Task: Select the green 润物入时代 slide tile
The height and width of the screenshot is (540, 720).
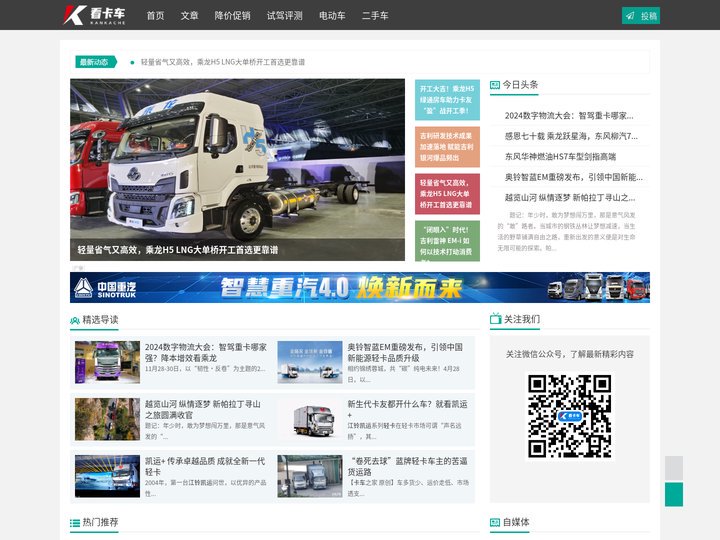Action: point(447,241)
